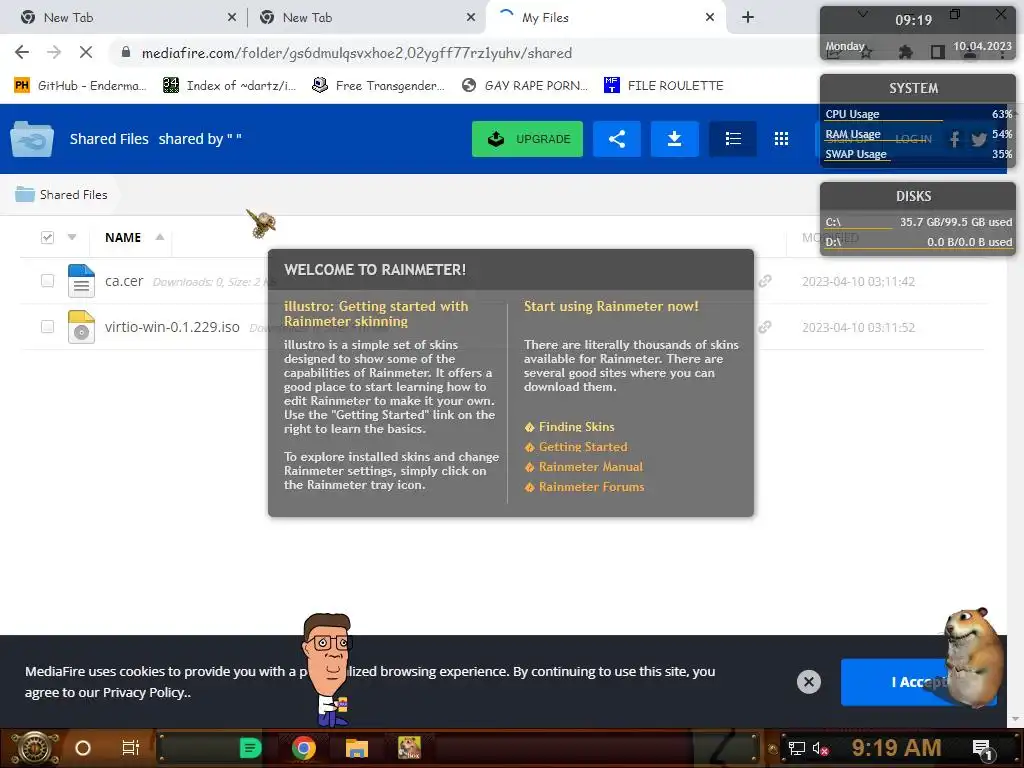Image resolution: width=1024 pixels, height=768 pixels.
Task: Open the GitHub - Enderma bookmark
Action: coord(81,86)
